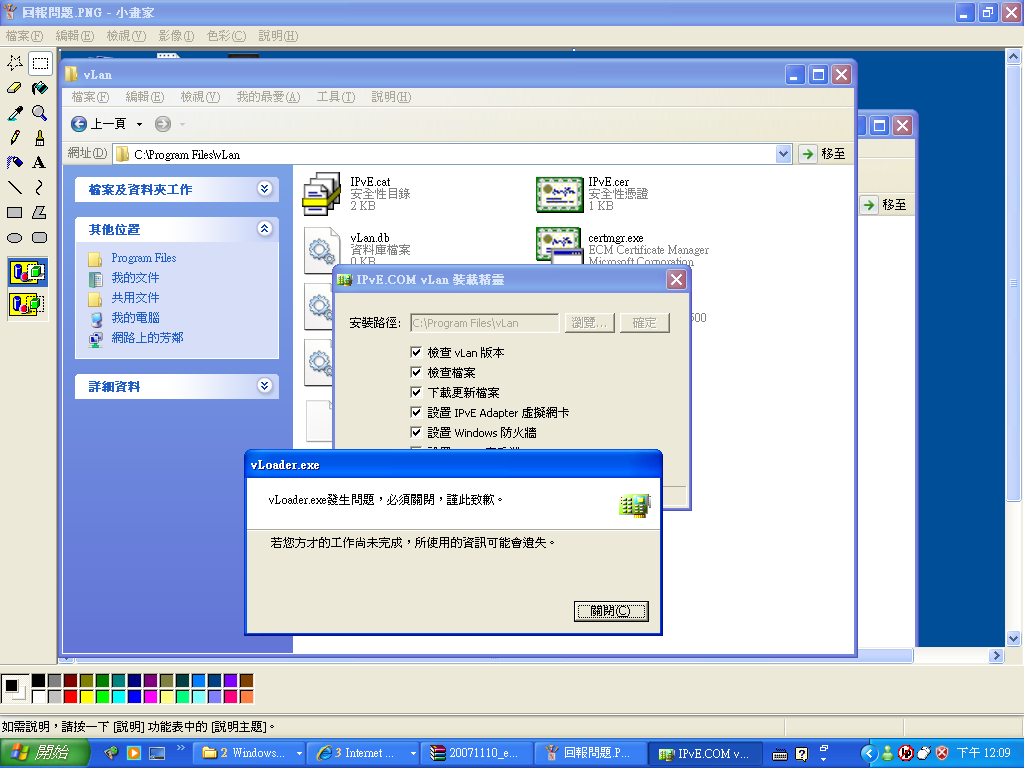
Task: Choose opaque selection mode option
Action: pyautogui.click(x=27, y=272)
